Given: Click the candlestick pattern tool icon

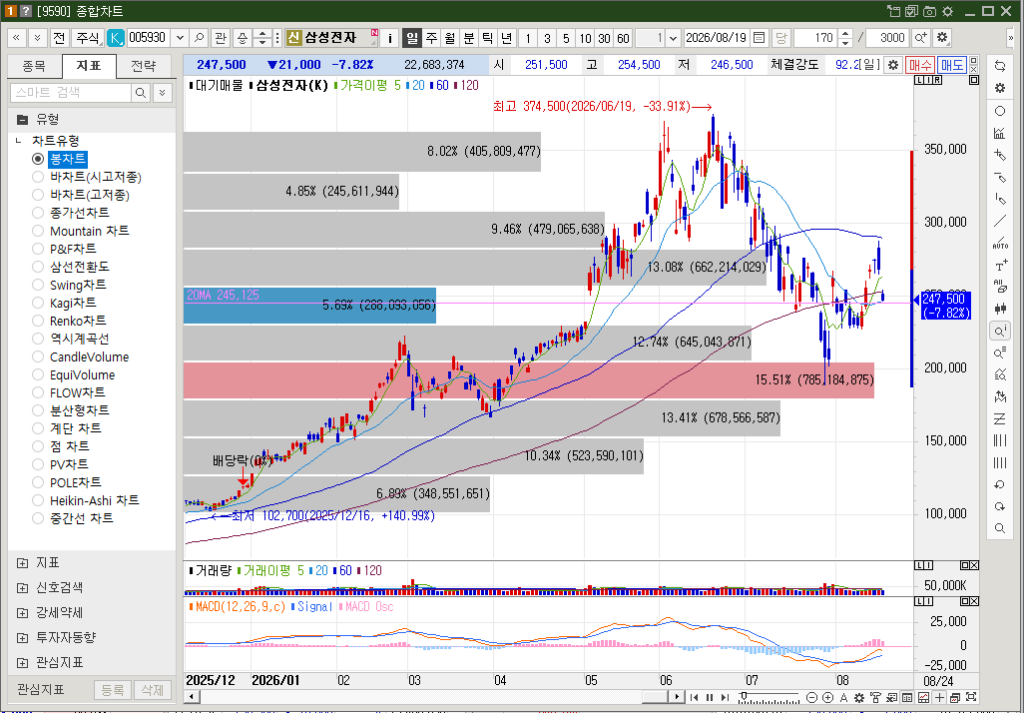Looking at the screenshot, I should point(999,309).
